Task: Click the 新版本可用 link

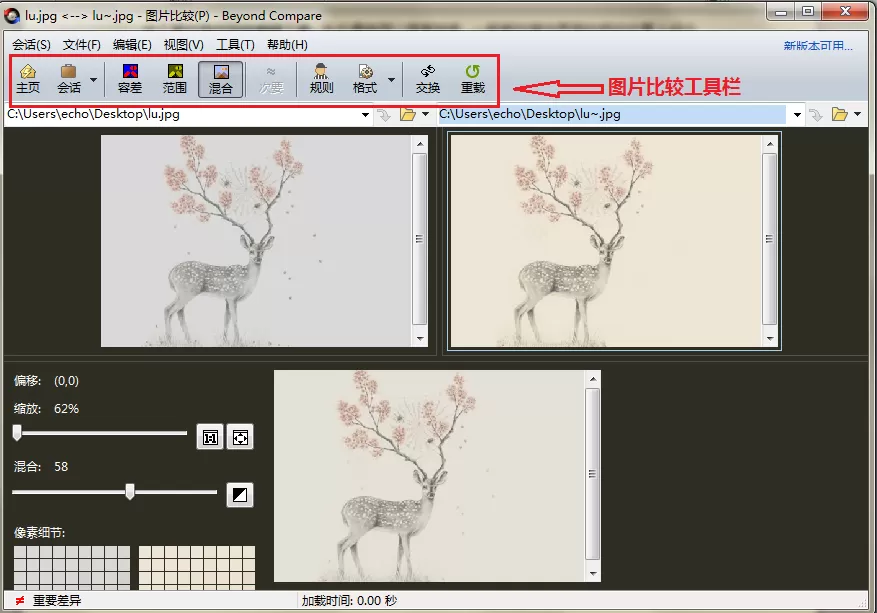Action: pos(818,46)
